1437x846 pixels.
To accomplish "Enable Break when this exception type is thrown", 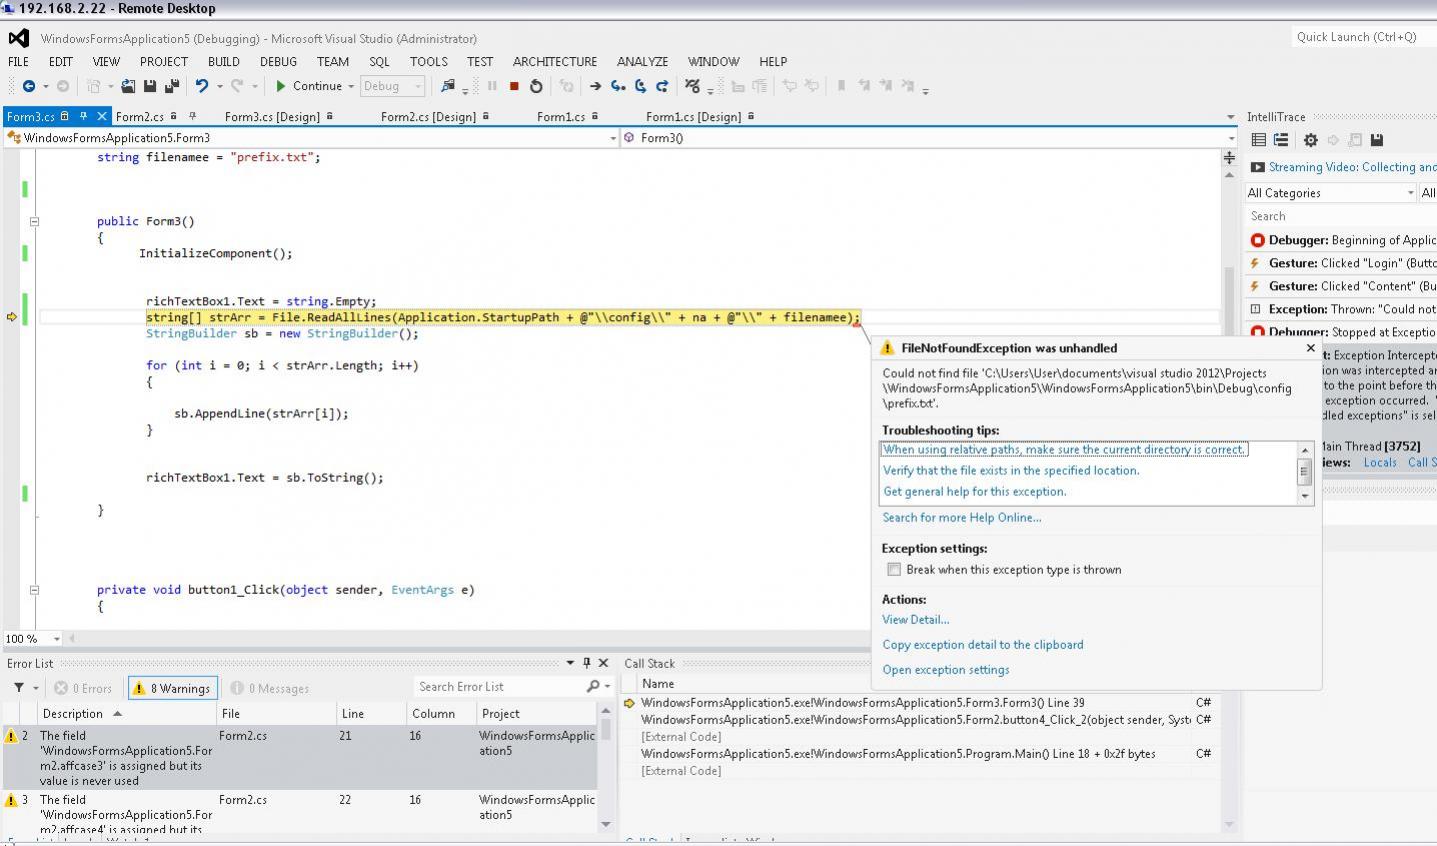I will point(894,569).
